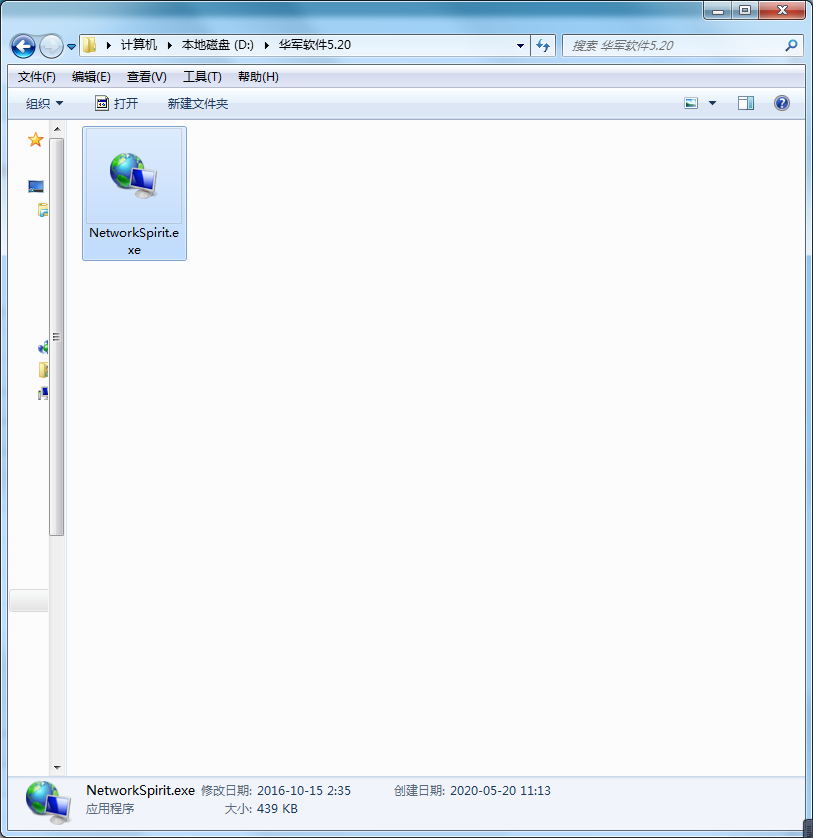The width and height of the screenshot is (813, 838).
Task: Open the 编辑(E) menu
Action: [91, 77]
